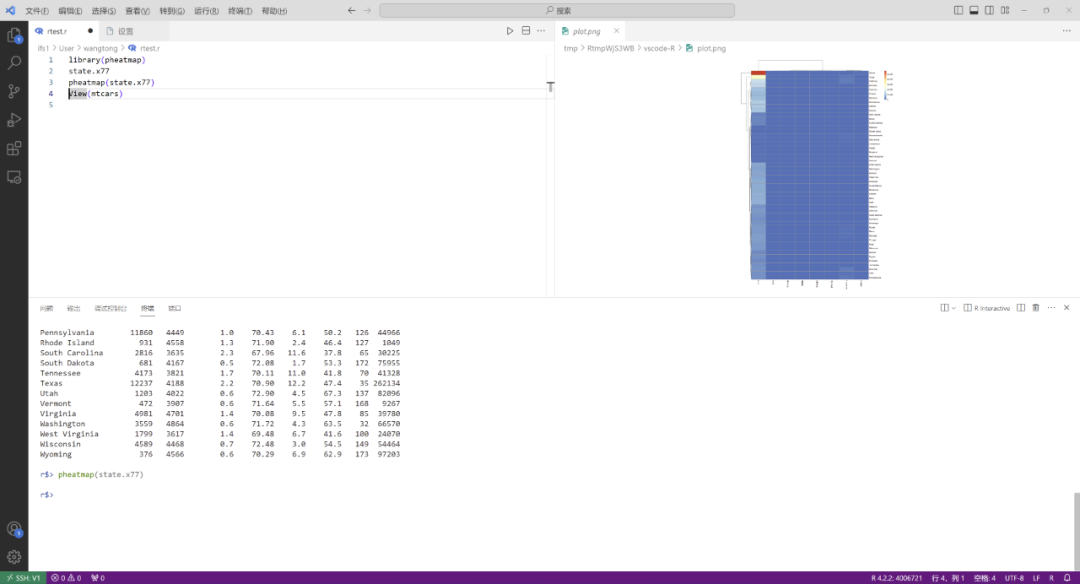Open the Accounts menu icon
The height and width of the screenshot is (584, 1080).
[x=14, y=529]
